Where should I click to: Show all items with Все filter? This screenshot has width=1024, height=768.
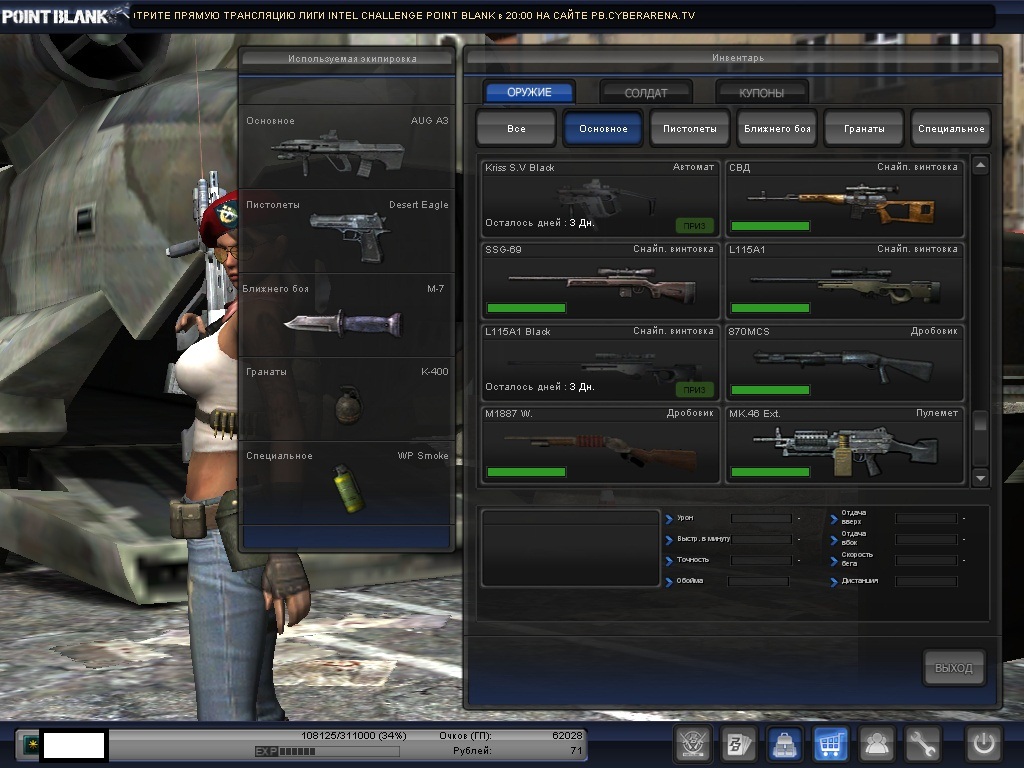(516, 128)
